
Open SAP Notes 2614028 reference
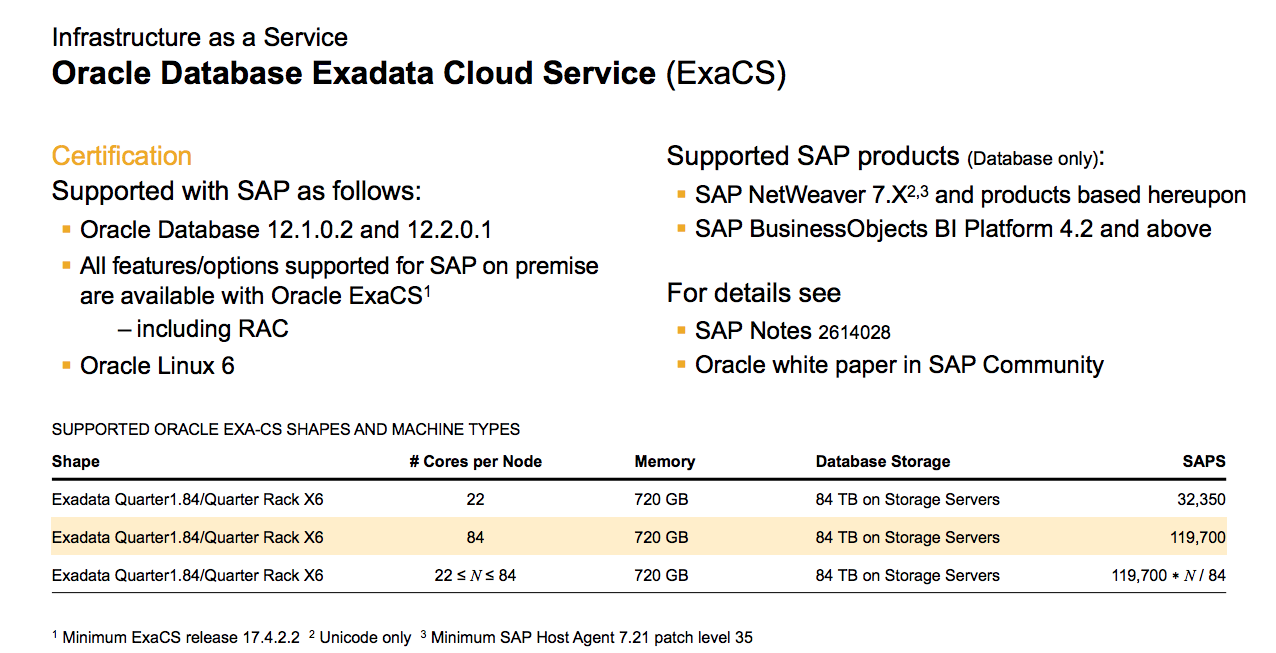coord(792,331)
